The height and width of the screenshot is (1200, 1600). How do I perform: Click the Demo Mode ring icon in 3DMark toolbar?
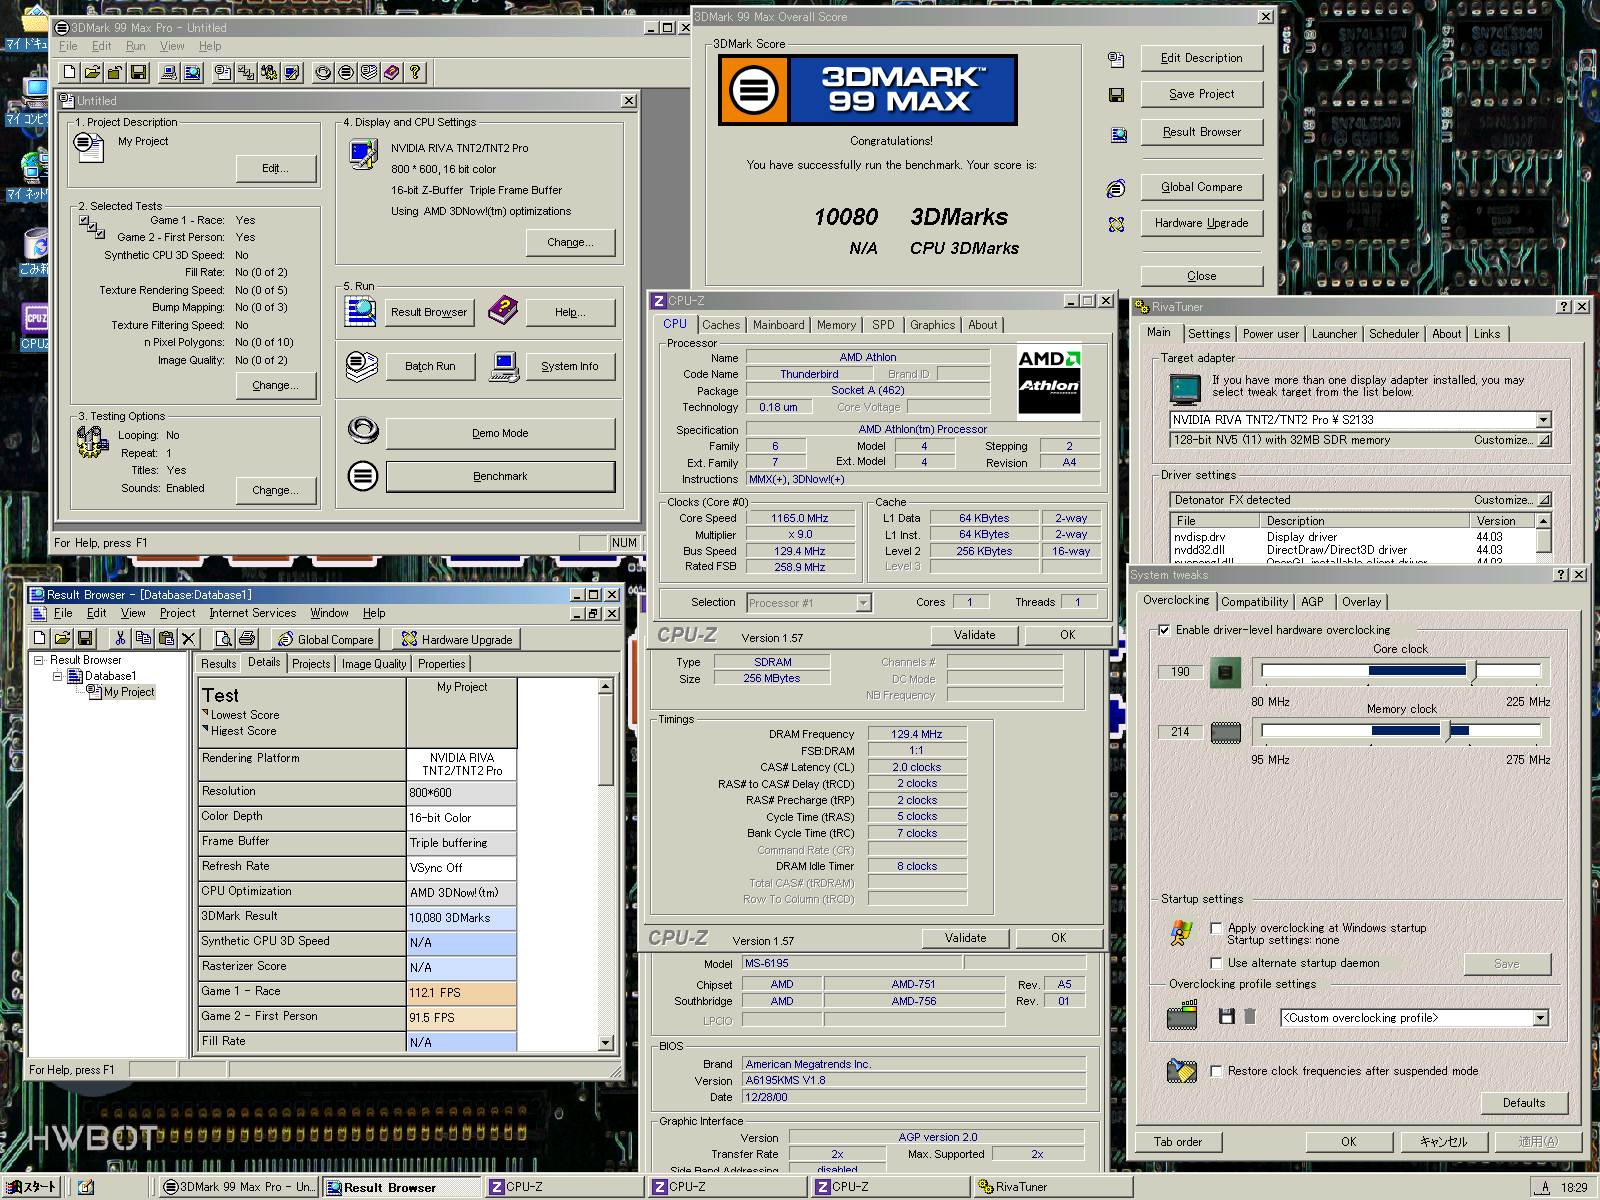click(323, 72)
